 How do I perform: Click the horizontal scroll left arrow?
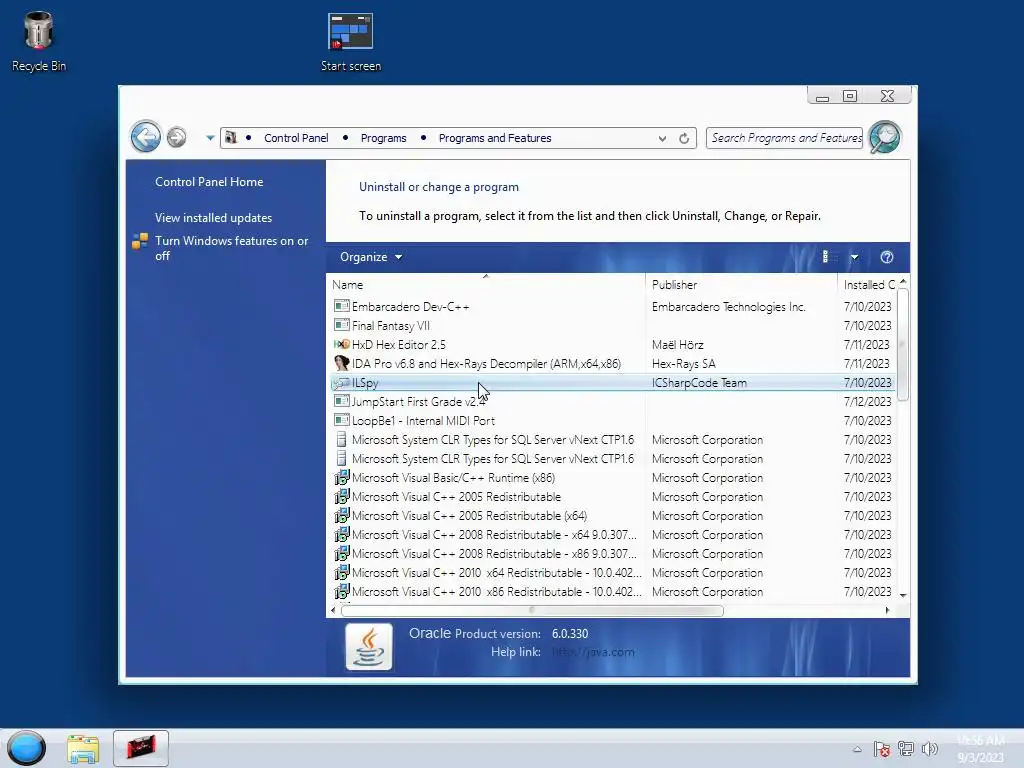tap(333, 611)
